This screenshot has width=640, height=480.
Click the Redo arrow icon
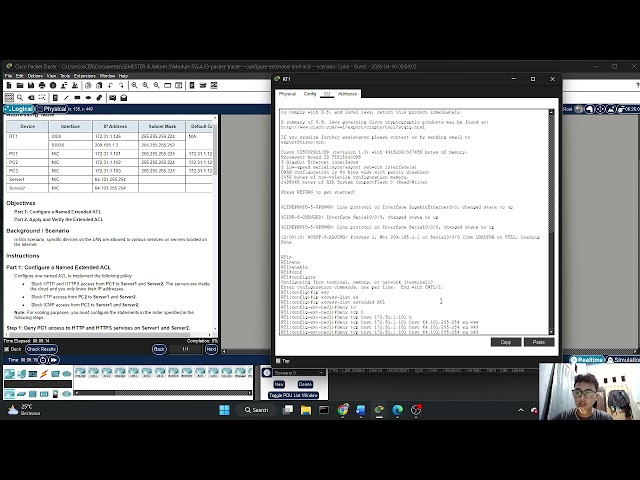point(121,85)
